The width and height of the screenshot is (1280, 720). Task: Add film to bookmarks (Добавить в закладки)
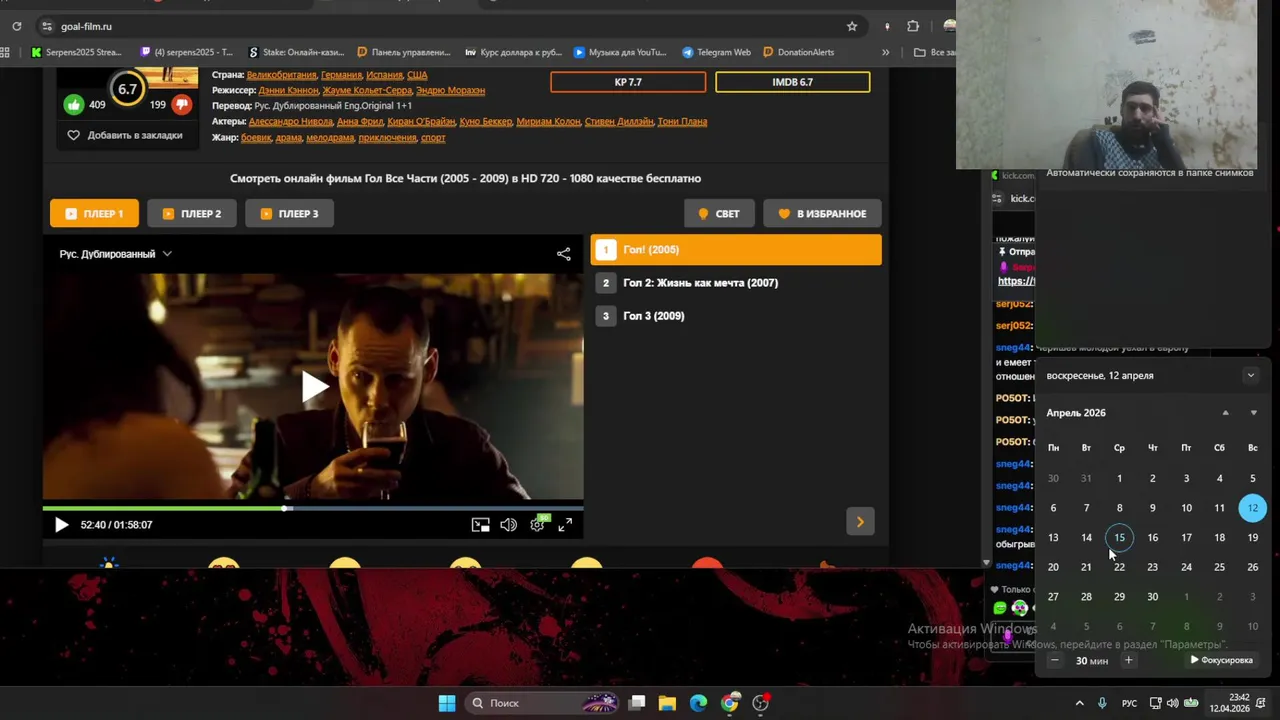click(x=125, y=135)
